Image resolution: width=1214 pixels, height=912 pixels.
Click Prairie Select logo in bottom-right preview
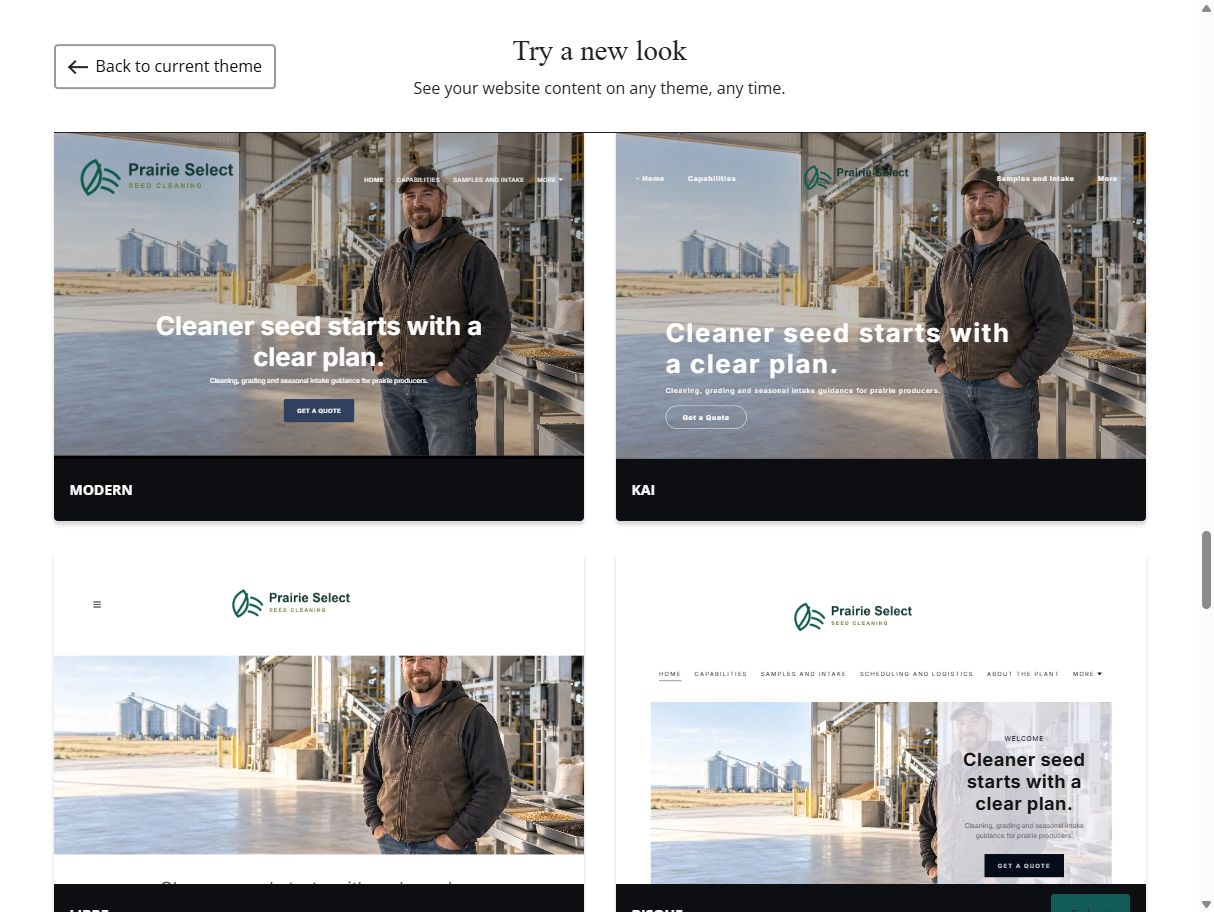click(x=853, y=616)
